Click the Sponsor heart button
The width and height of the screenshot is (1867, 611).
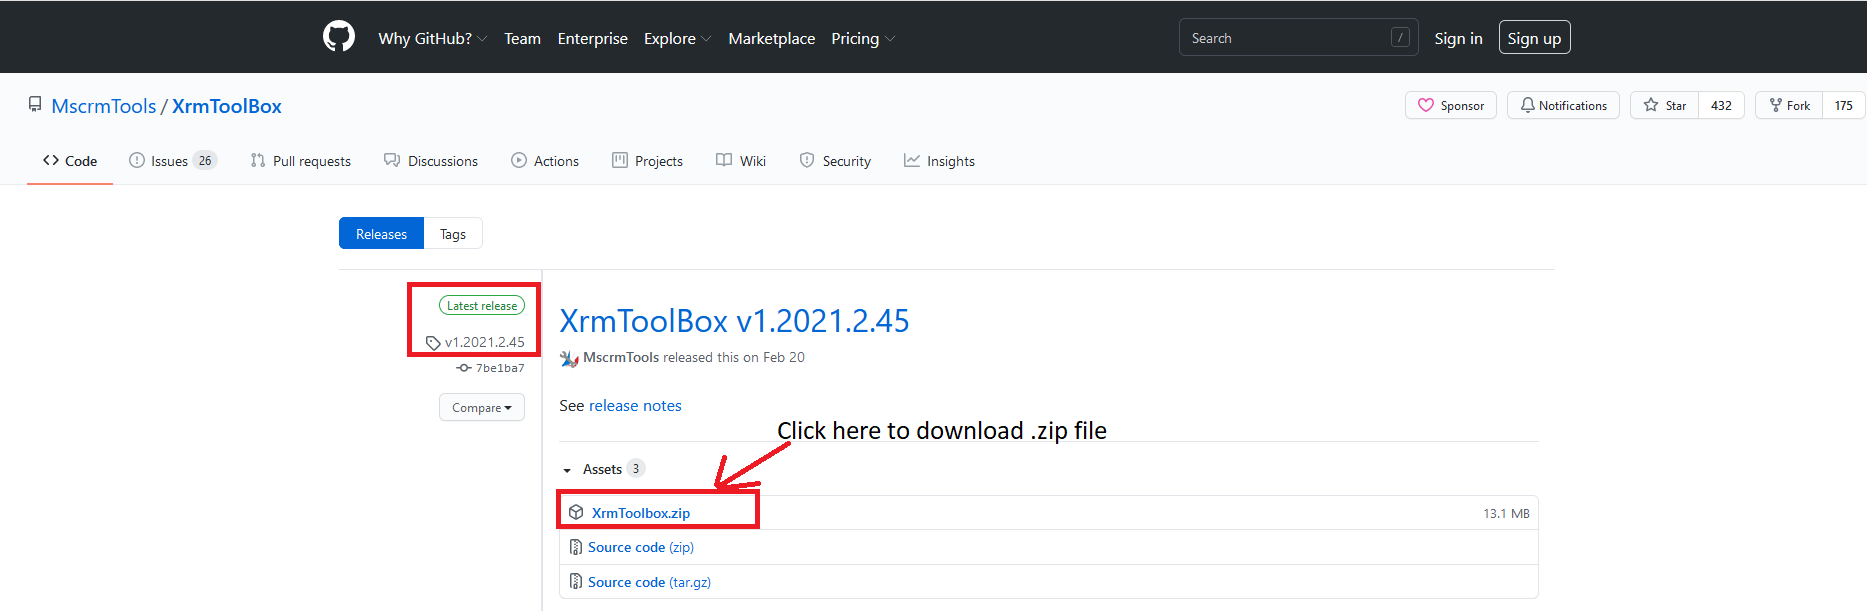click(1450, 105)
